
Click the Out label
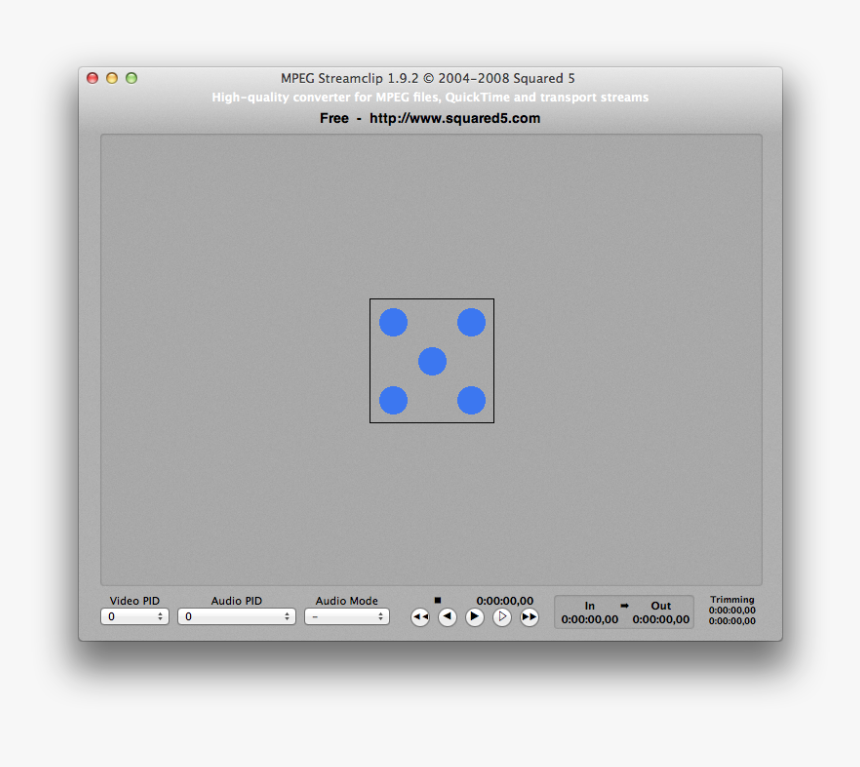point(661,606)
